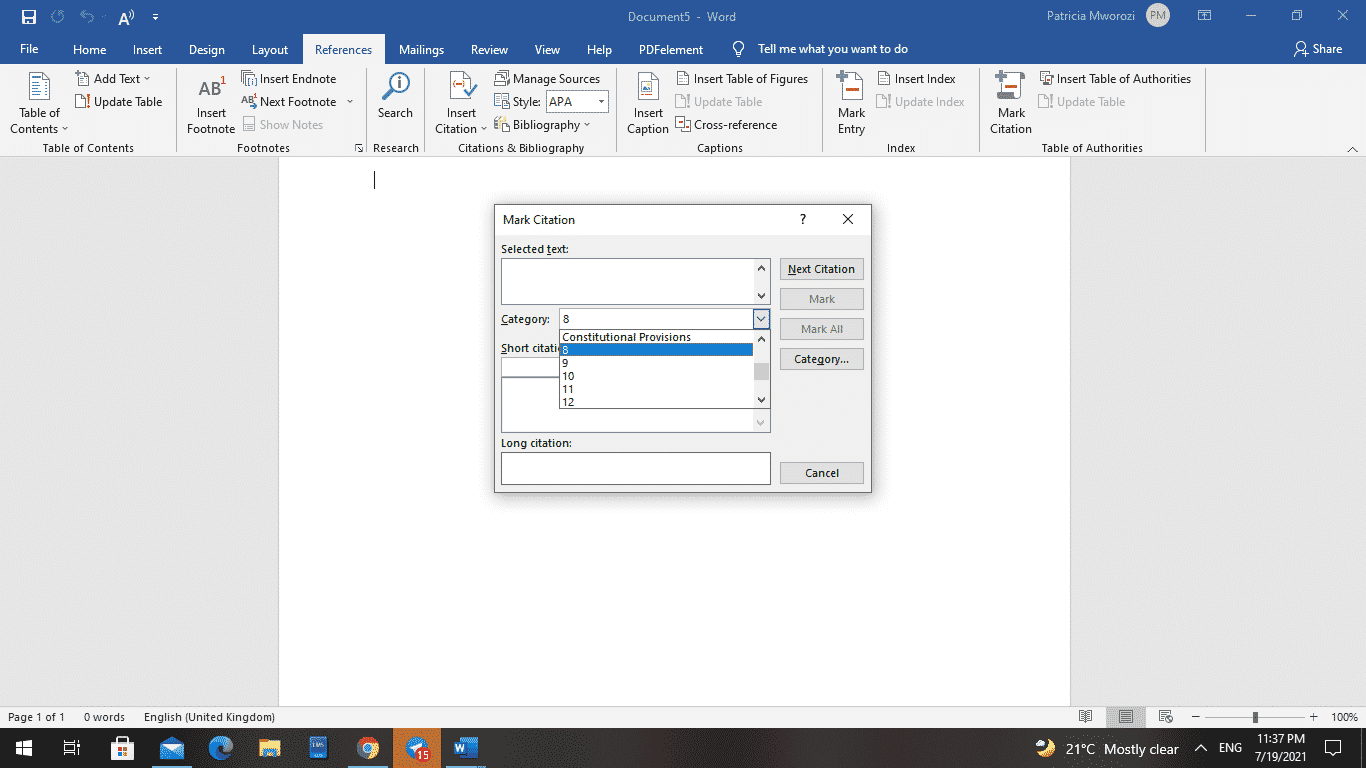Click inside the Long citation field
1366x768 pixels.
coord(635,468)
